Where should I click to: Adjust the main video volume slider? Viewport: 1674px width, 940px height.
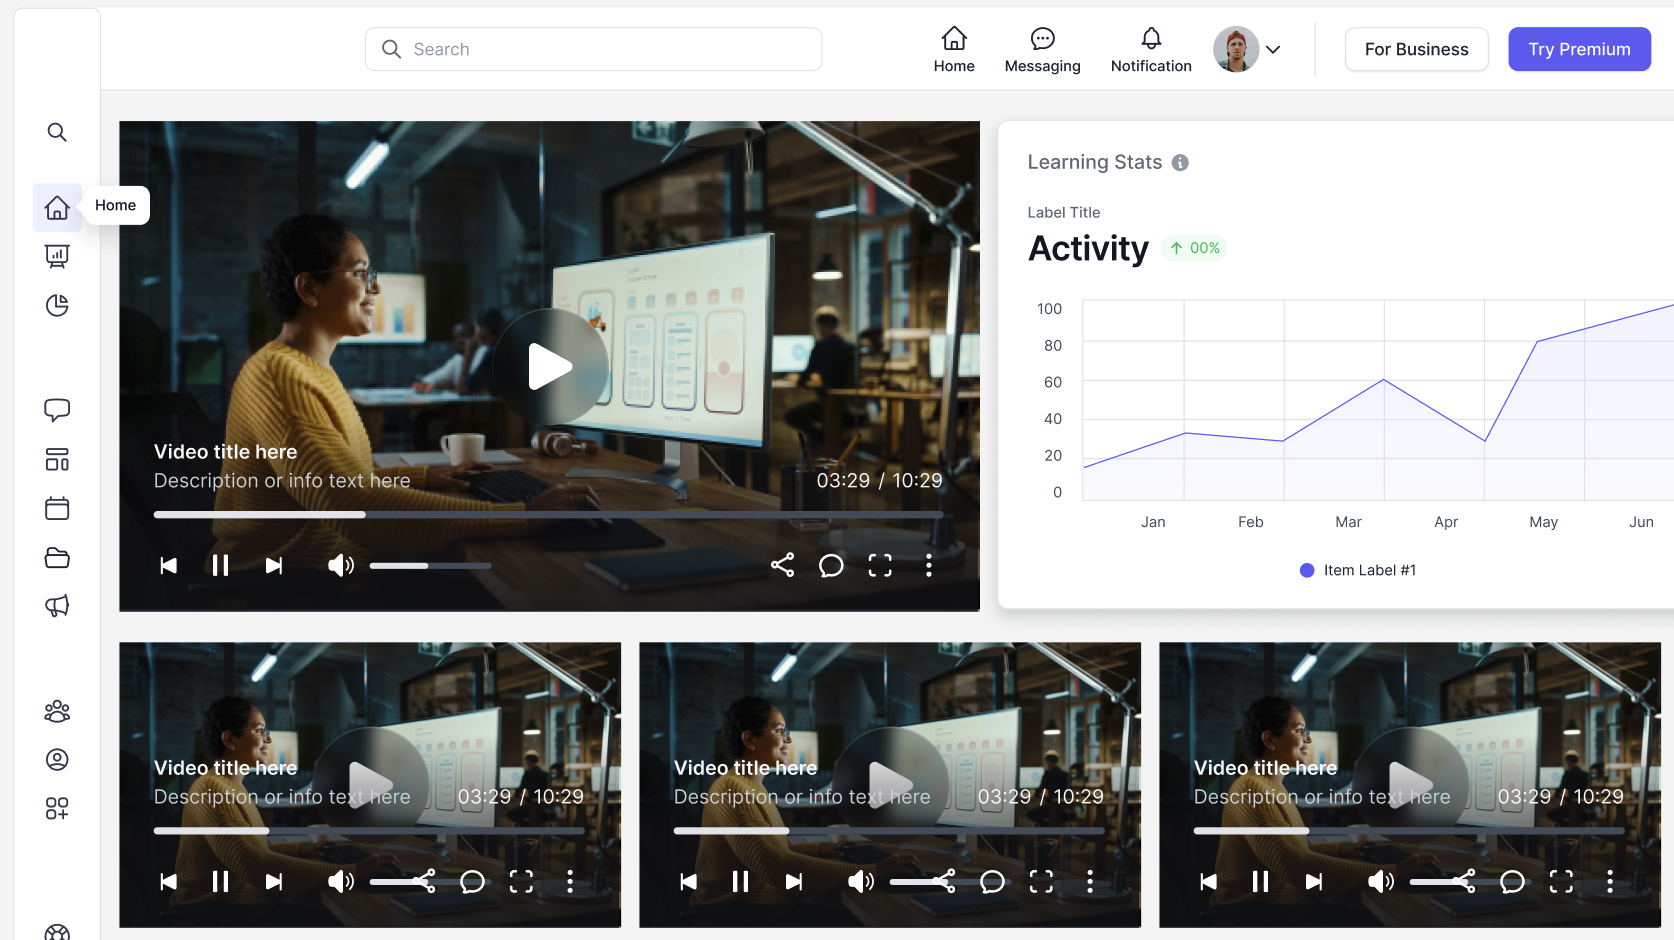[430, 566]
